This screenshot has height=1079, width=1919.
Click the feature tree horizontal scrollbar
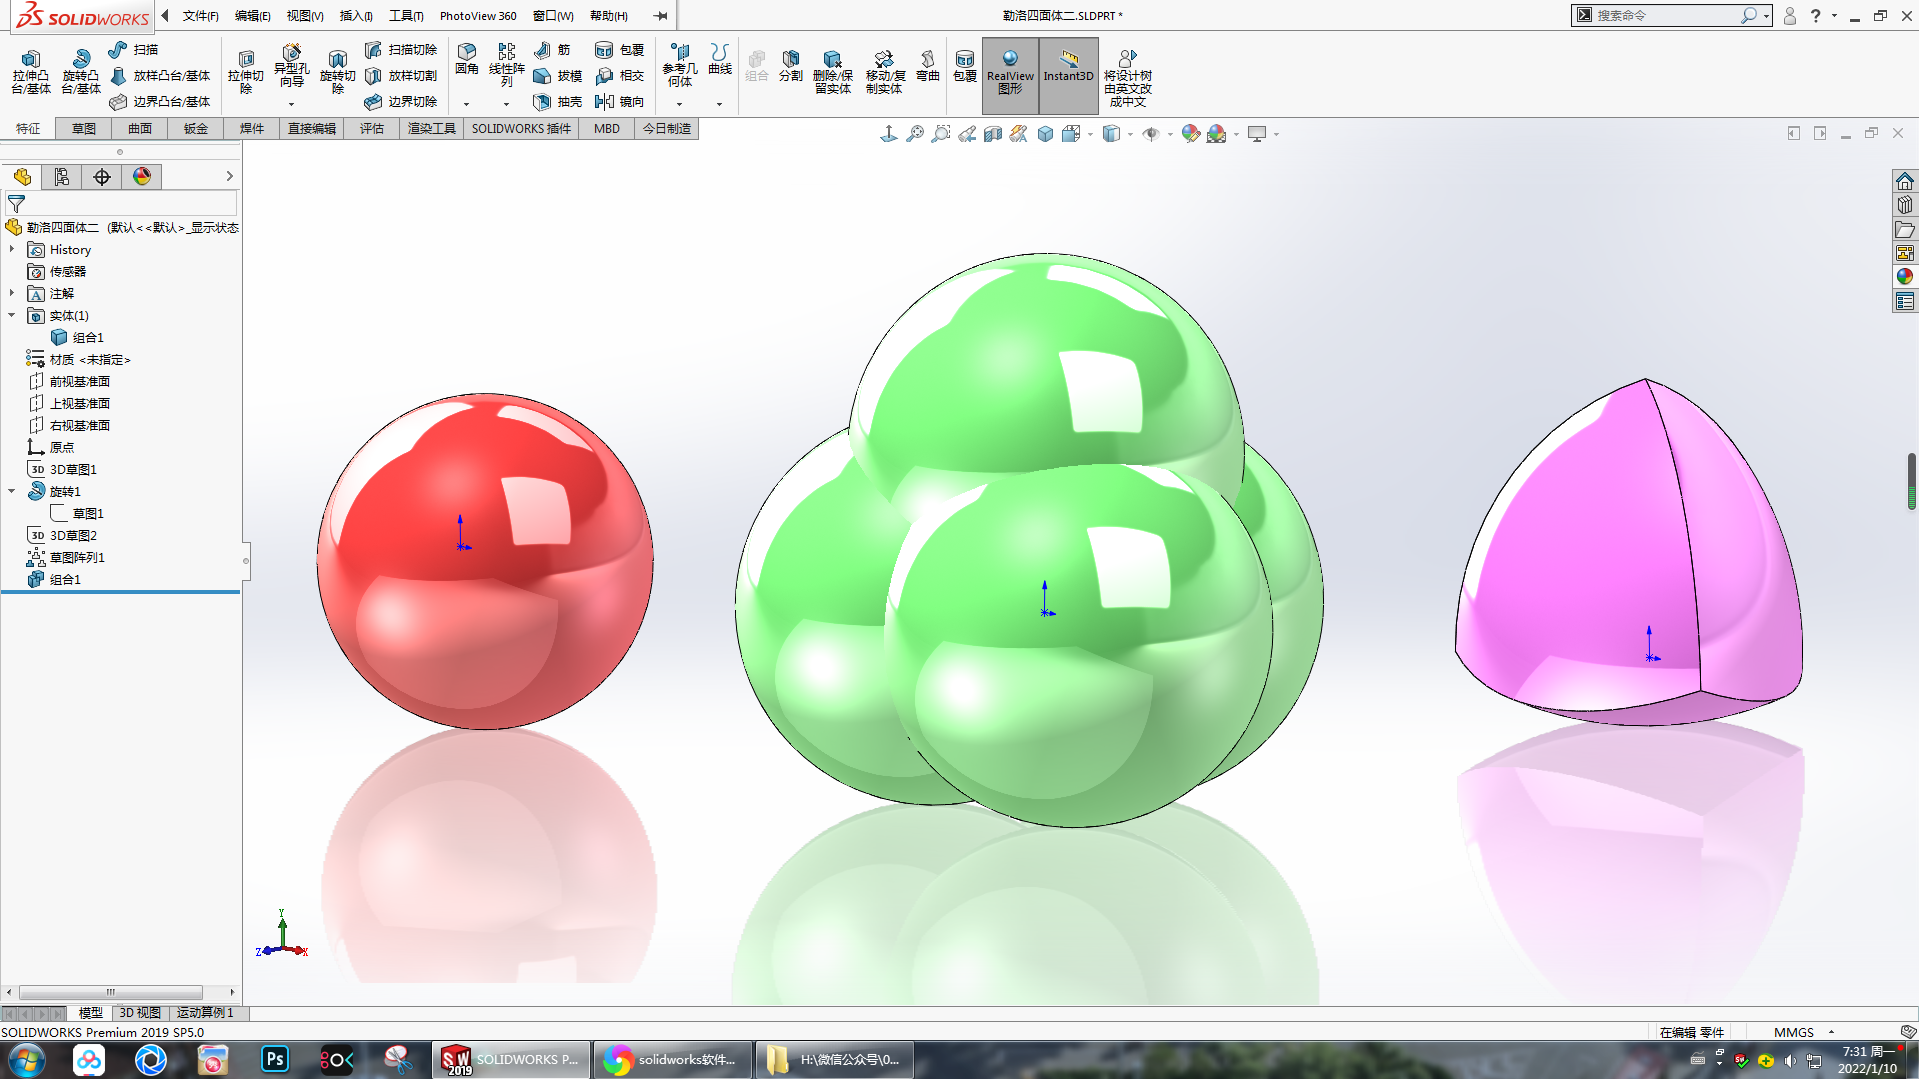point(111,992)
